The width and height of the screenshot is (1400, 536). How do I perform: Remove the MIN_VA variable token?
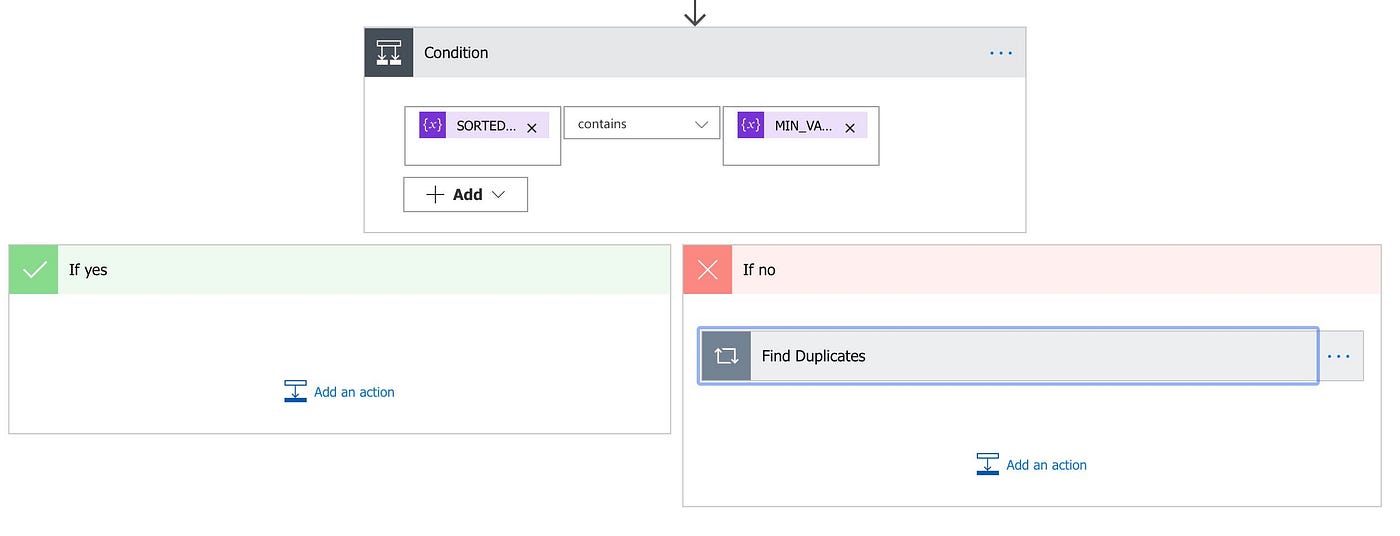pyautogui.click(x=850, y=127)
